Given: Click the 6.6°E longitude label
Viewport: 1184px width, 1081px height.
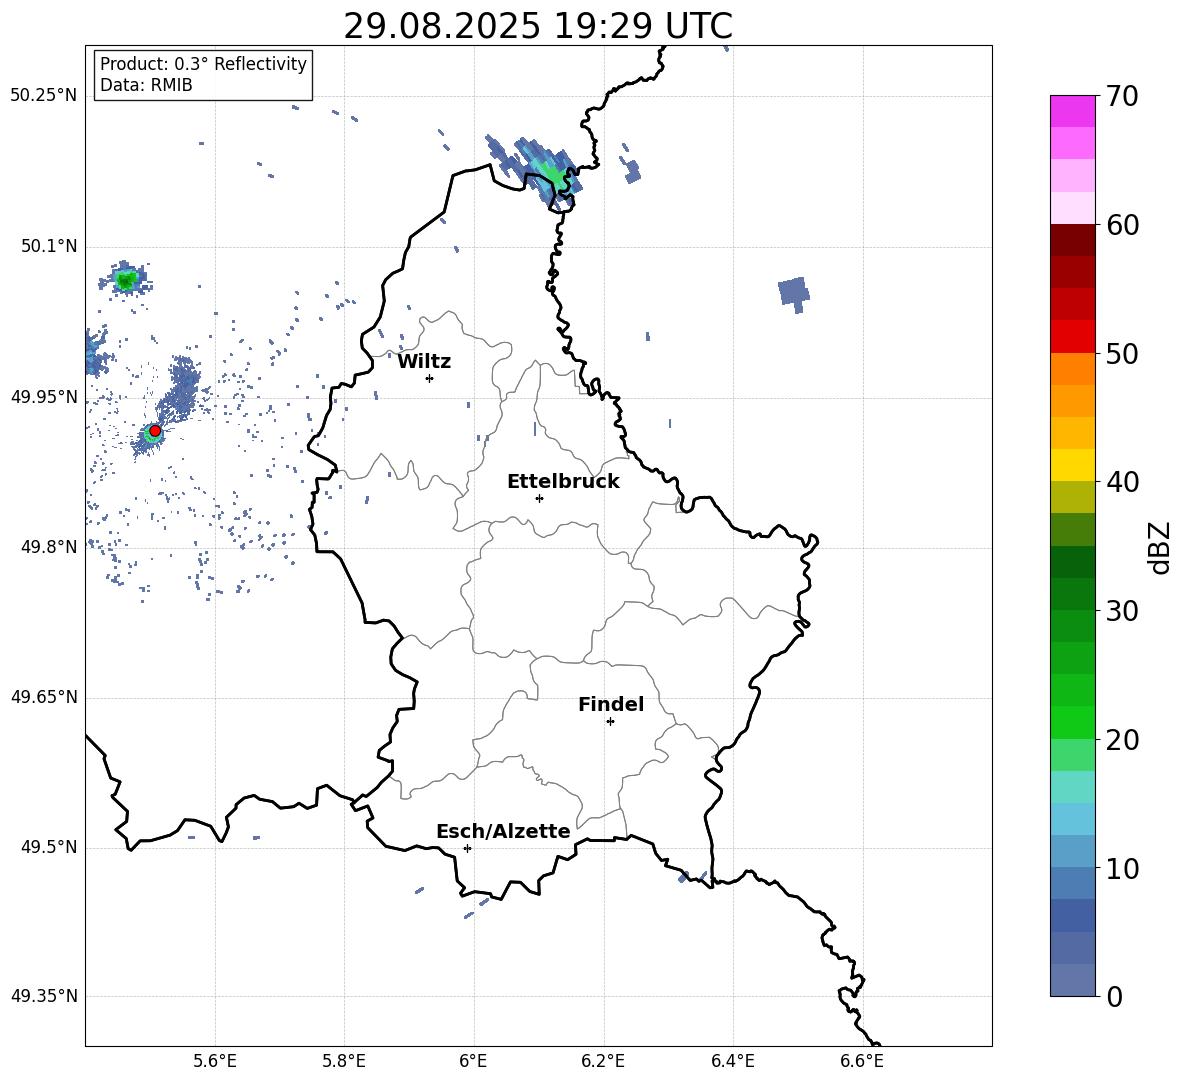Looking at the screenshot, I should coord(862,1062).
